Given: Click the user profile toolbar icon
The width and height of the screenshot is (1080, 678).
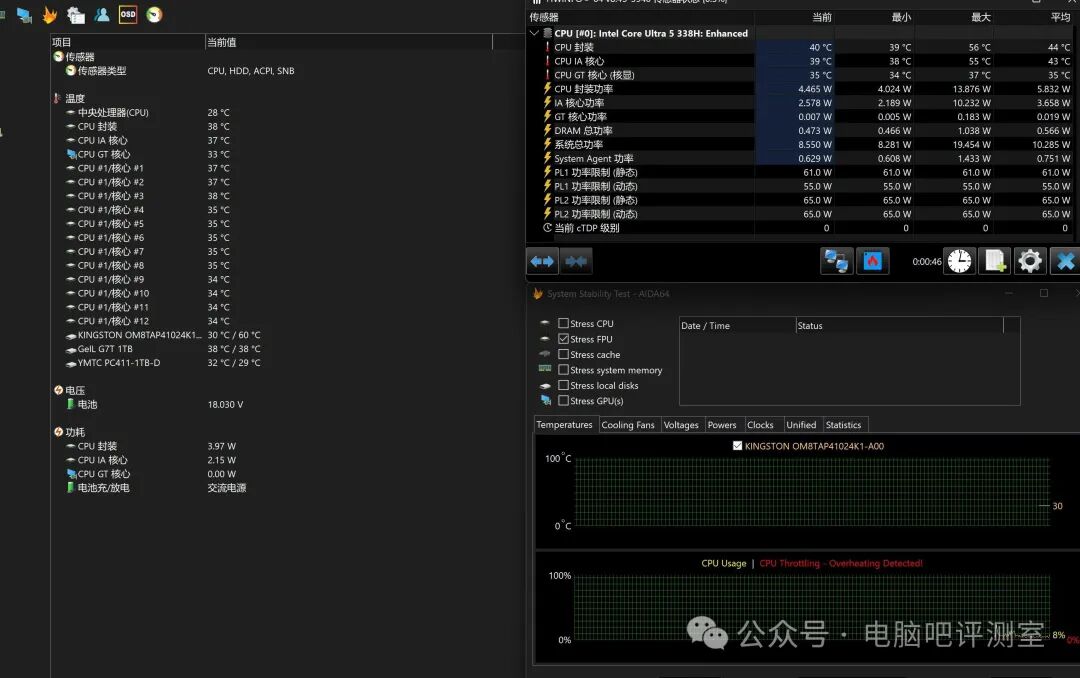Looking at the screenshot, I should pyautogui.click(x=102, y=15).
